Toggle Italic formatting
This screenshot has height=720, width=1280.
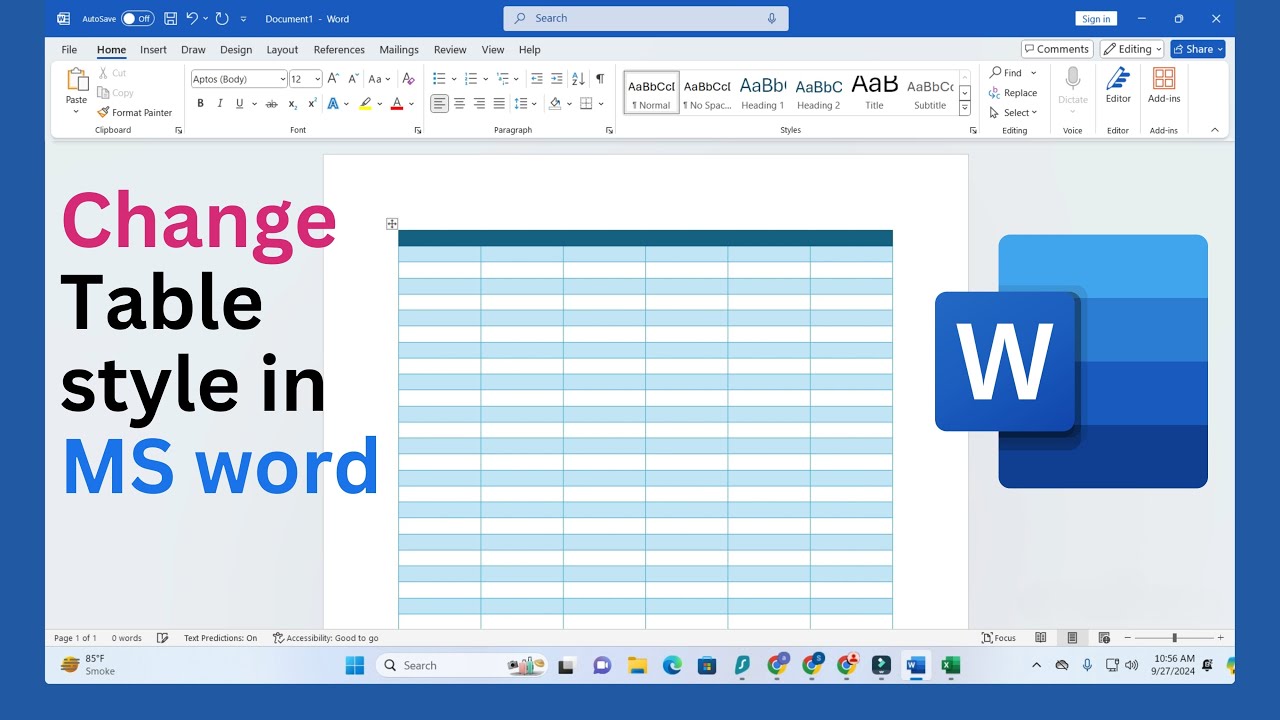pyautogui.click(x=220, y=104)
